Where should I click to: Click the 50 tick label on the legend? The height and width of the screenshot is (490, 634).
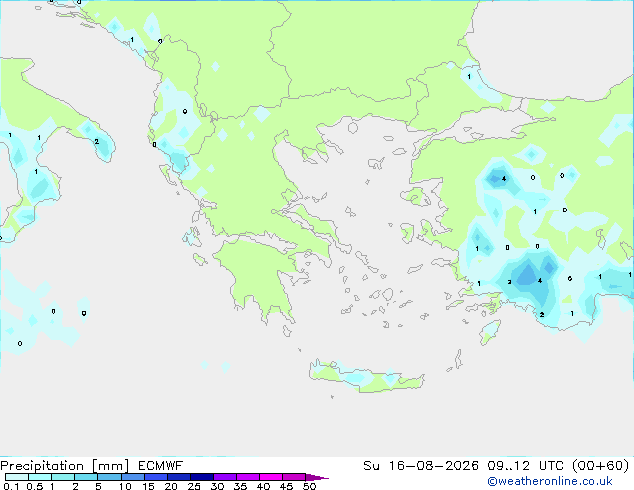pyautogui.click(x=309, y=486)
